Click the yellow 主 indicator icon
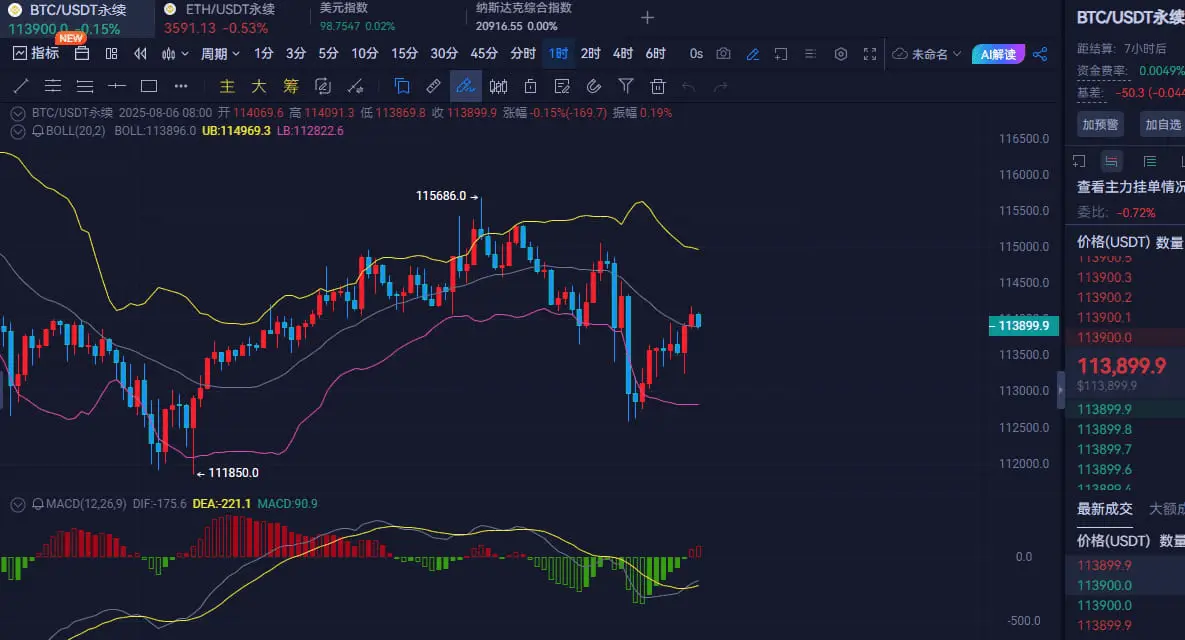The image size is (1185, 640). (227, 86)
